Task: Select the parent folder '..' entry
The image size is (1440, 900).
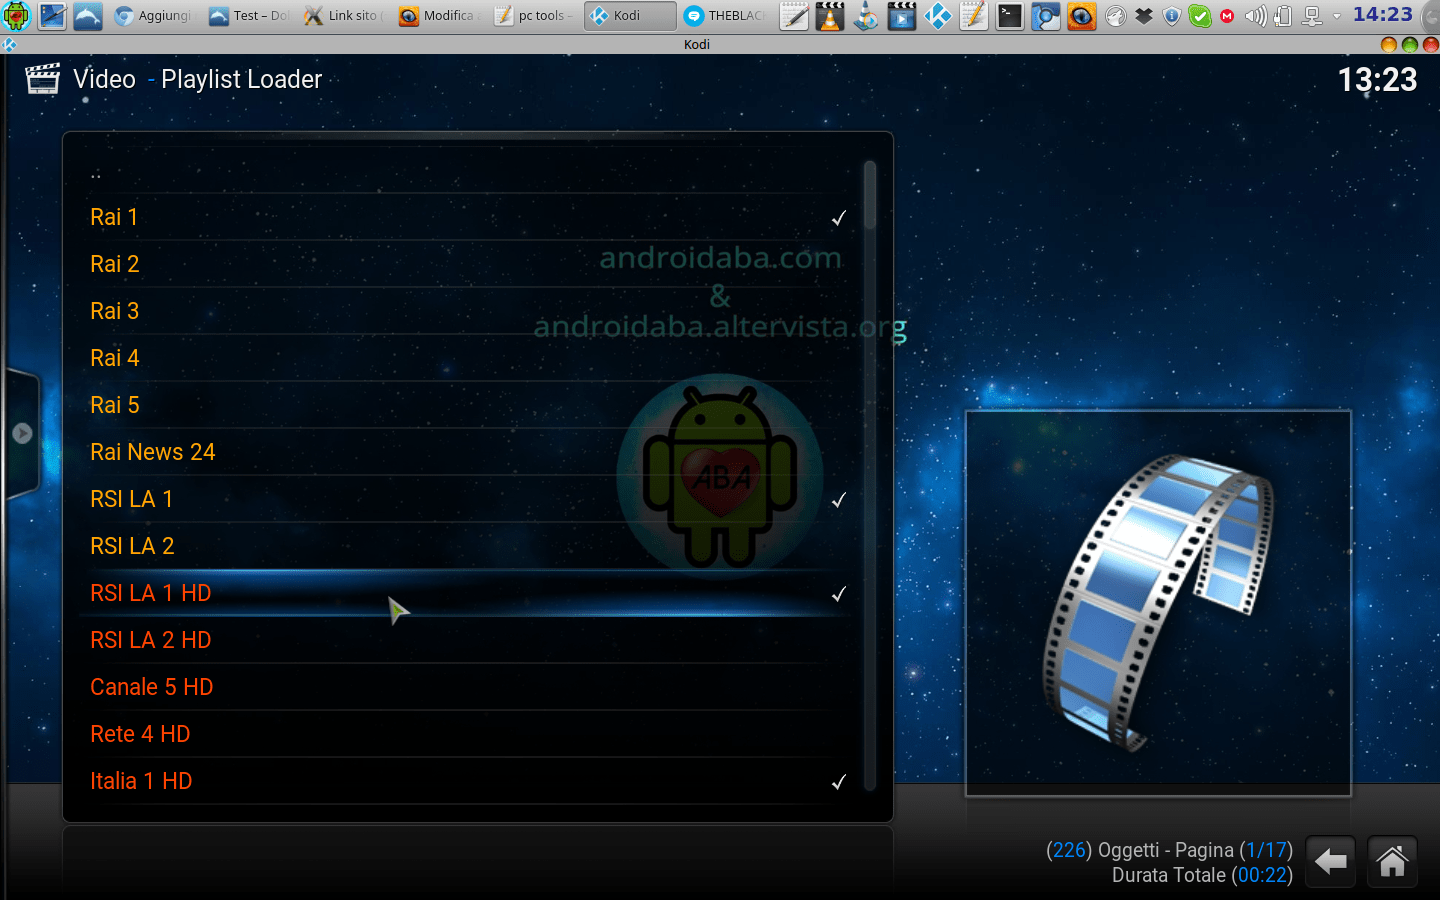Action: coord(467,171)
